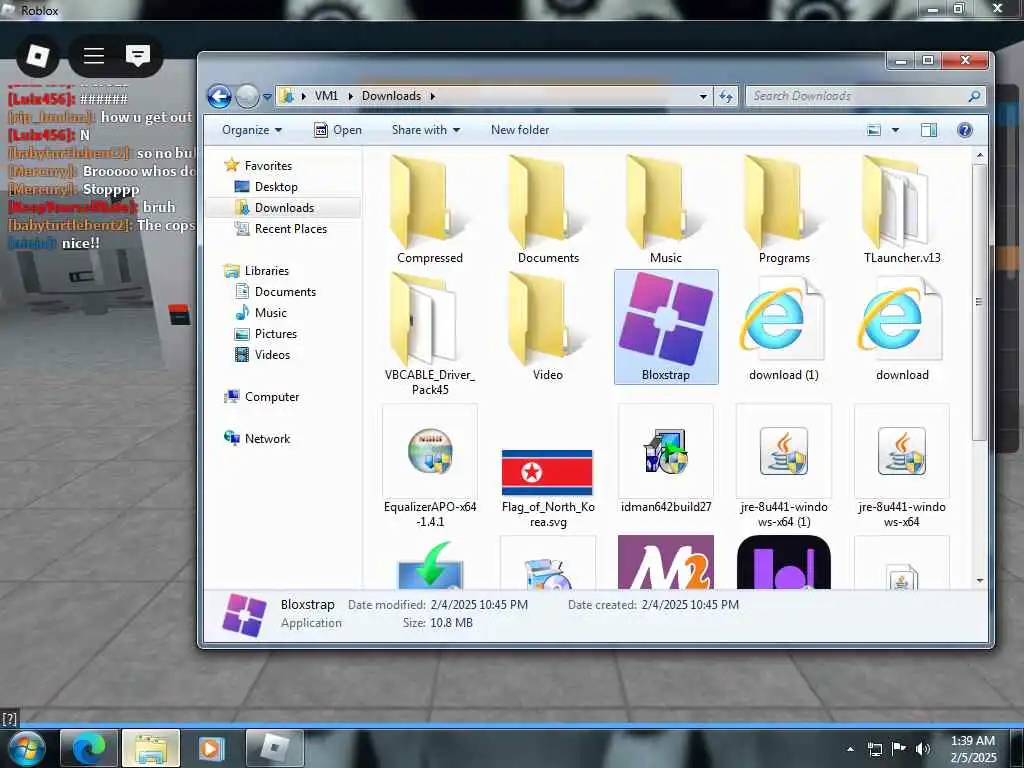Open Microsoft Edge from taskbar
Viewport: 1024px width, 768px height.
coord(88,748)
